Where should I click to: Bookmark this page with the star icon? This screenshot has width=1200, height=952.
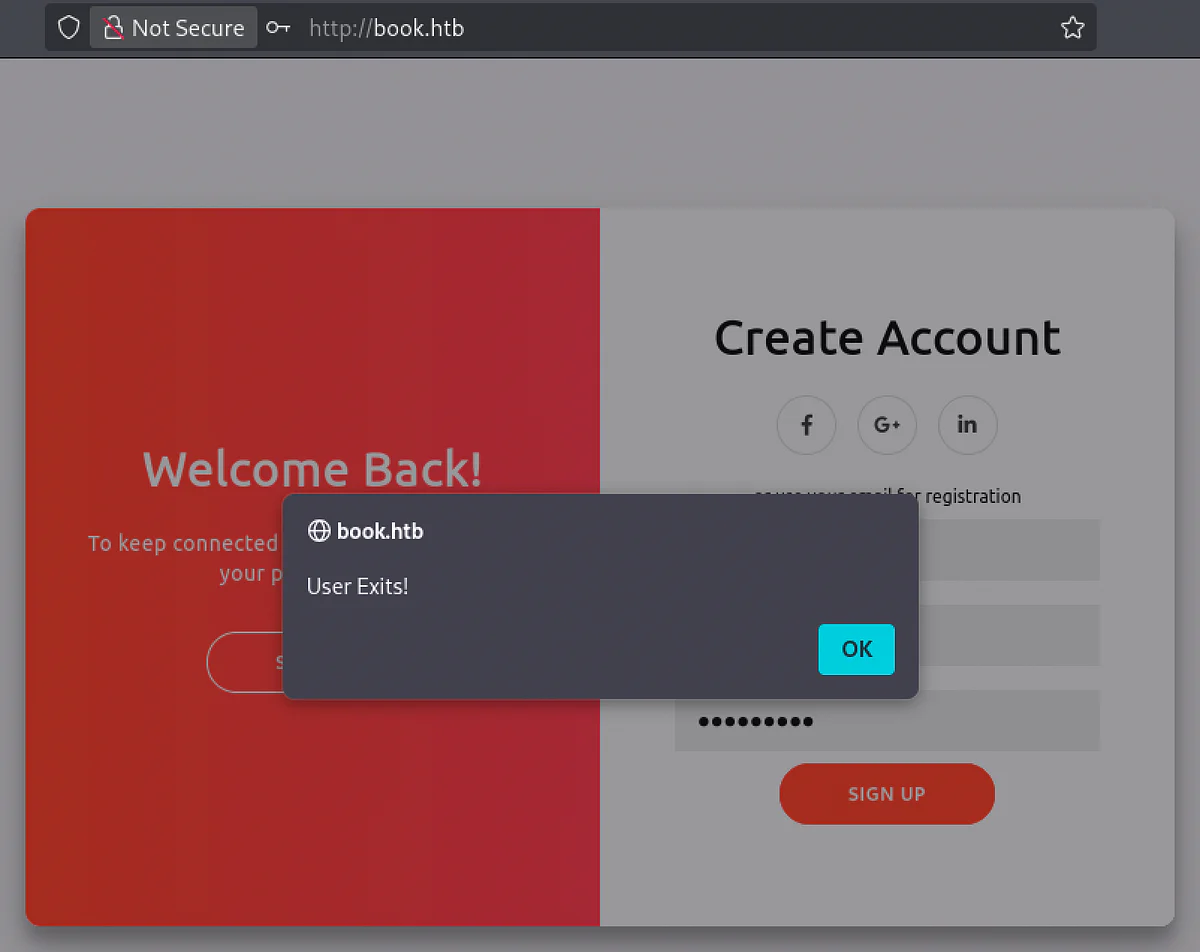click(x=1072, y=28)
